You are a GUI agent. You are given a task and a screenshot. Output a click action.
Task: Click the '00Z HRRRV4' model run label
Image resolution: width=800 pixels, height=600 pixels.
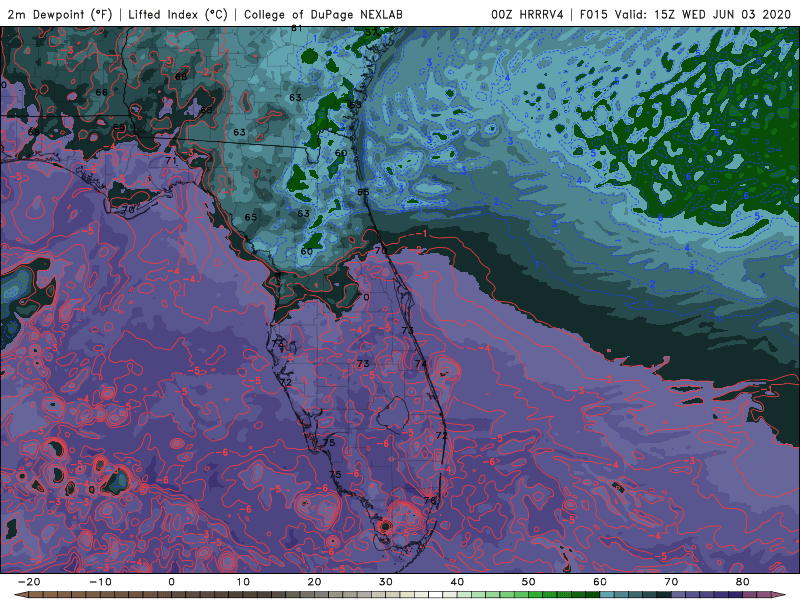528,14
